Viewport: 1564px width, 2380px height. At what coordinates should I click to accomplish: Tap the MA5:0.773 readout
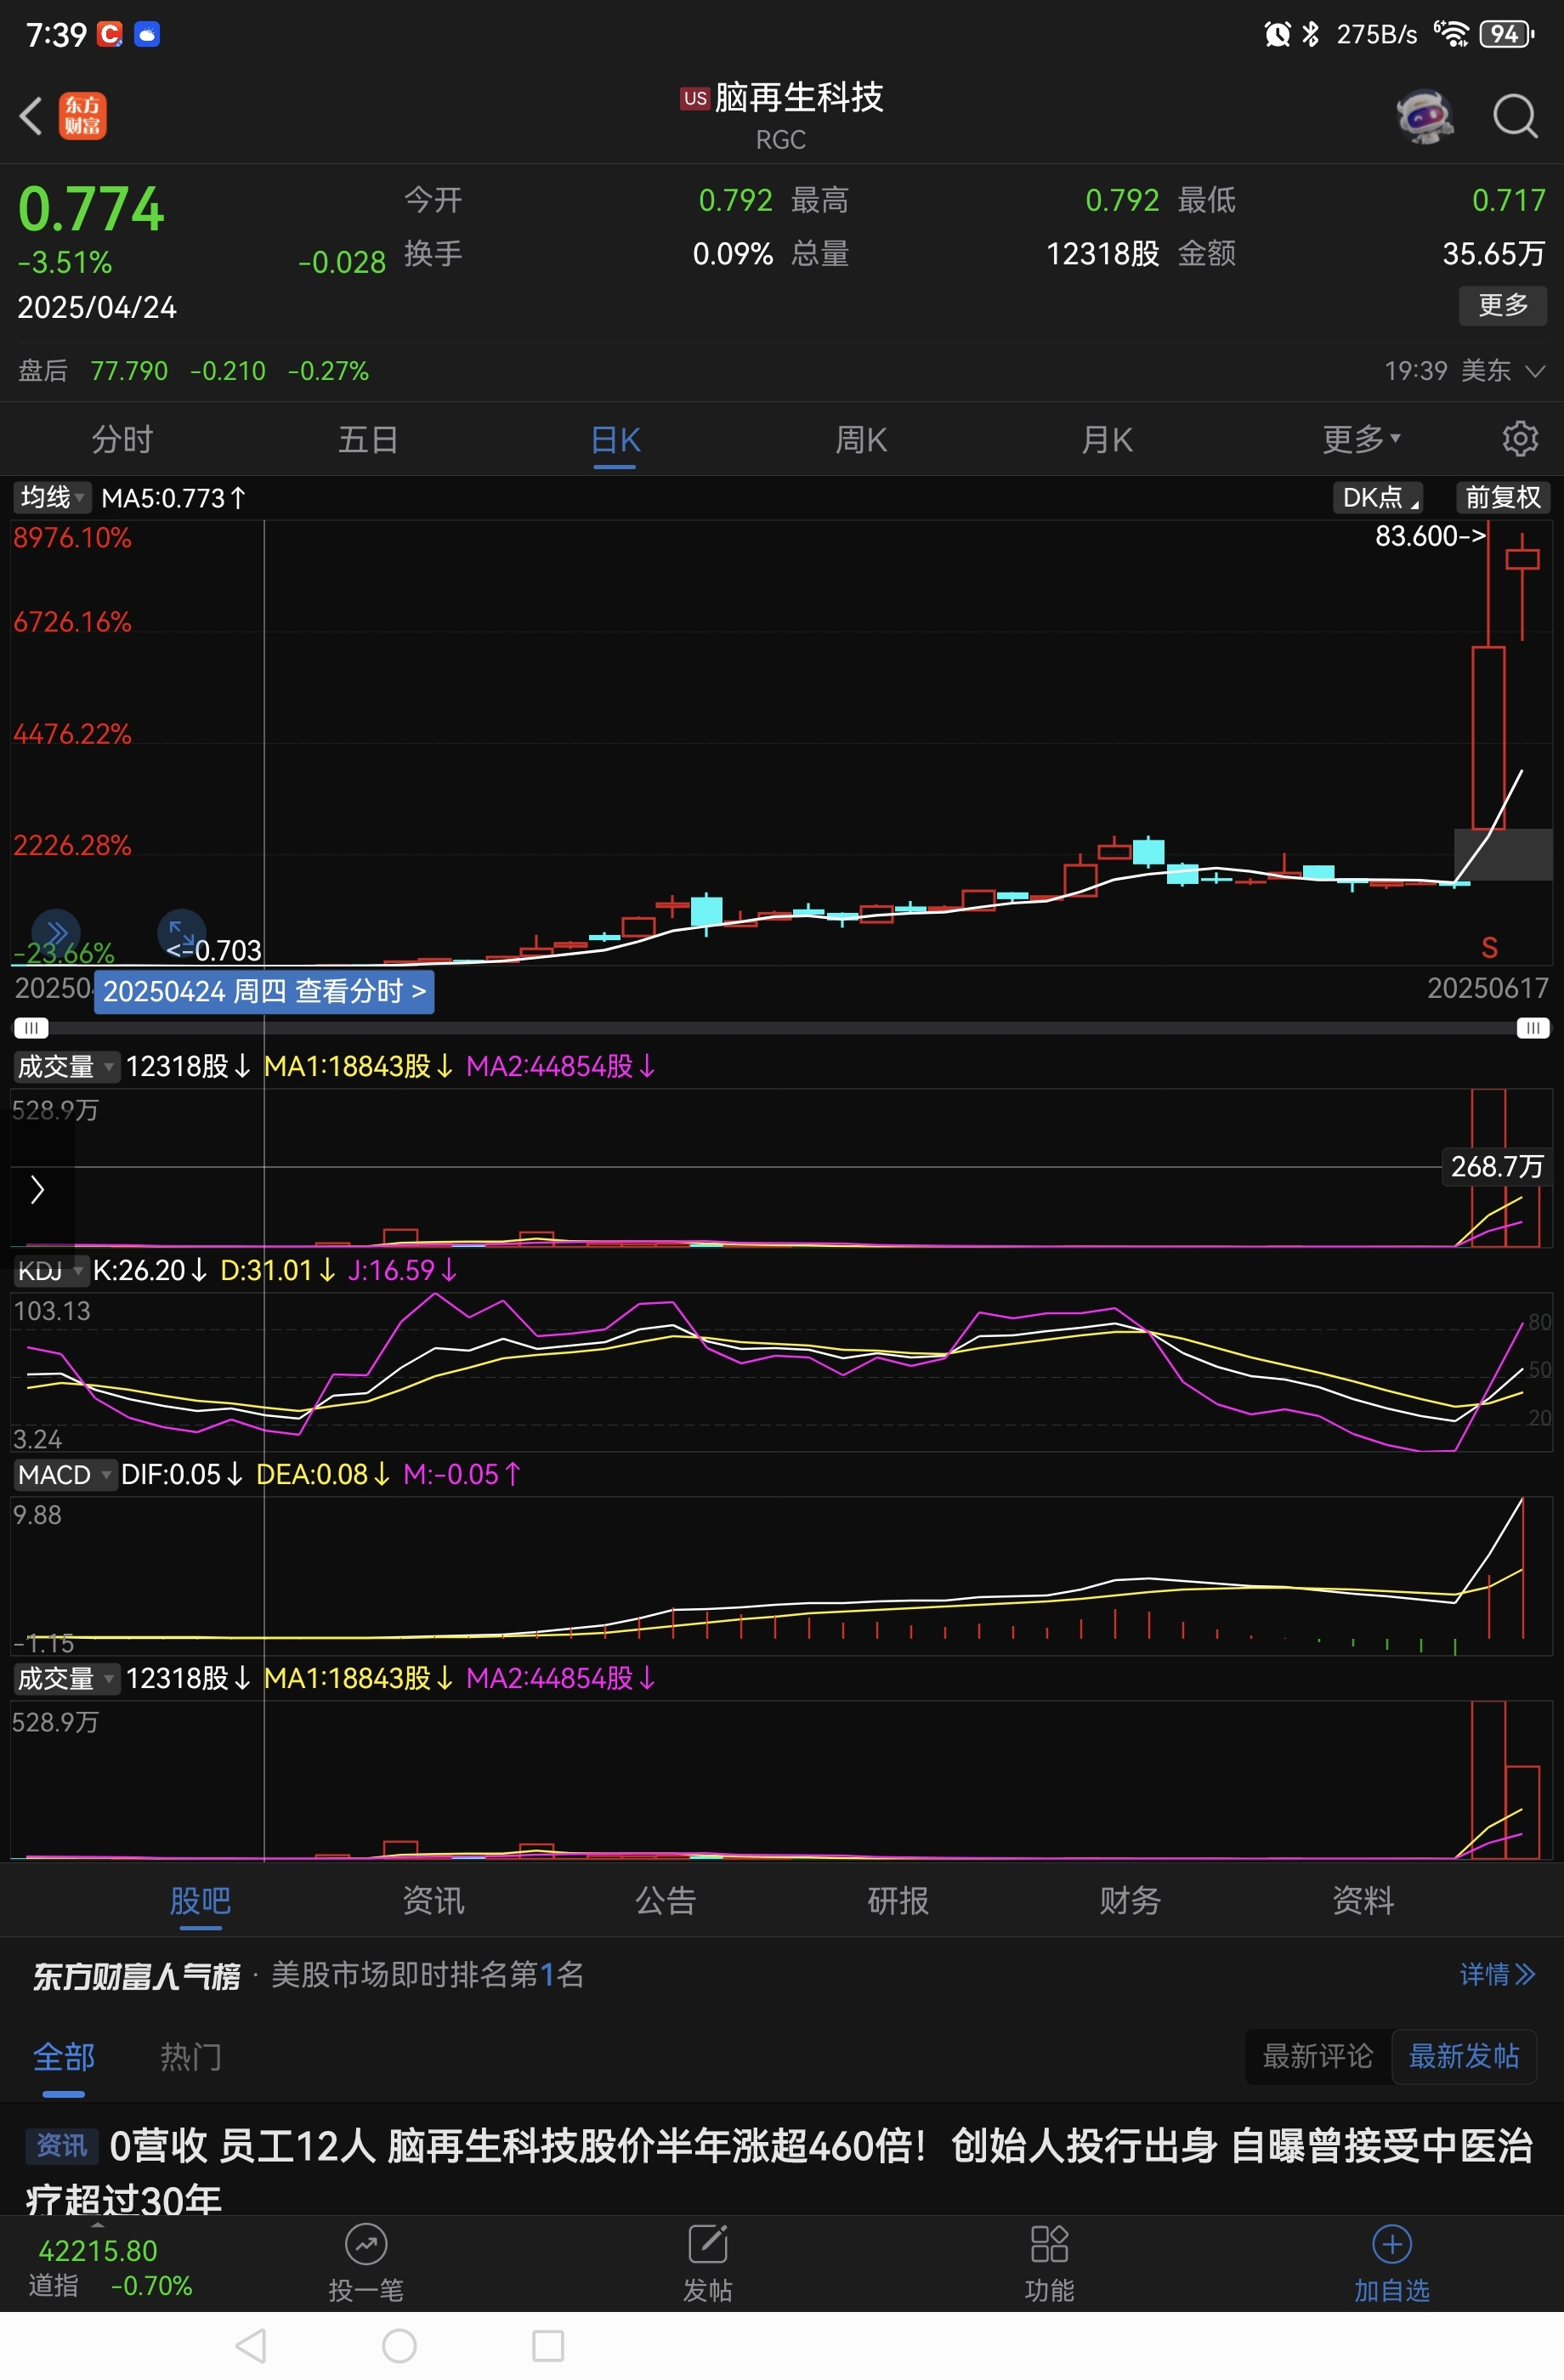click(173, 497)
